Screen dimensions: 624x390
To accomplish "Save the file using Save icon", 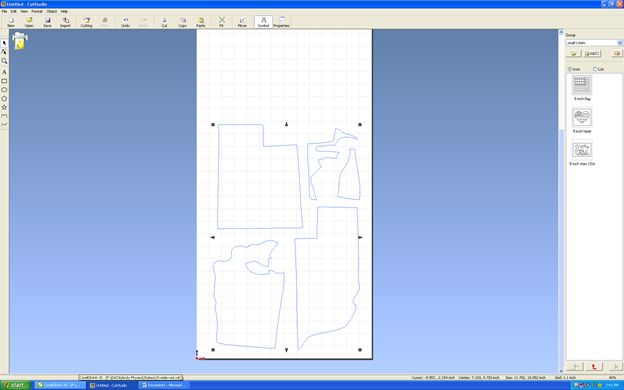I will tap(47, 22).
